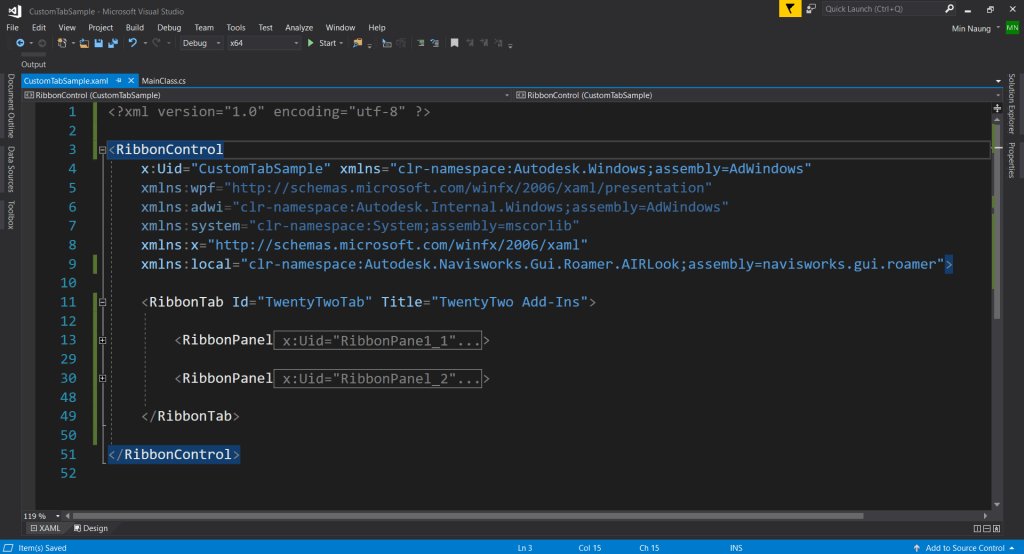The width and height of the screenshot is (1024, 554).
Task: Click the Navigate Backward arrow icon
Action: [x=20, y=43]
